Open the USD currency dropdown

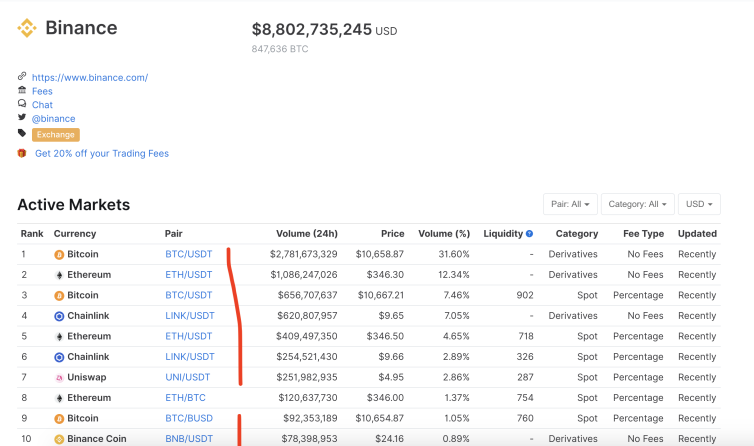tap(699, 204)
